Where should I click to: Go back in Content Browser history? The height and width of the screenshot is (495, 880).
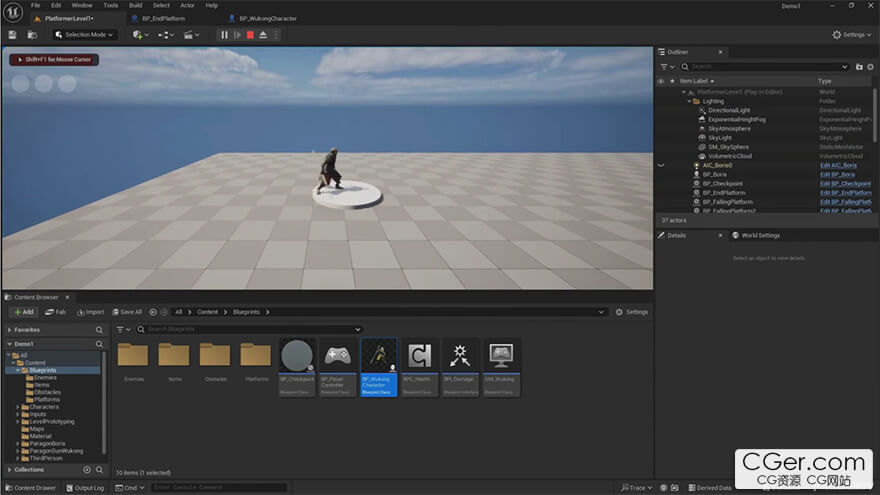[x=153, y=312]
